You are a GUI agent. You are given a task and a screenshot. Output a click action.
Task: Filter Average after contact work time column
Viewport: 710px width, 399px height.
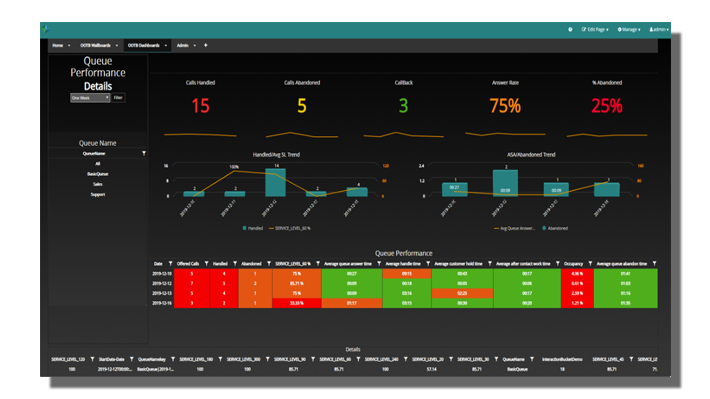click(x=558, y=264)
